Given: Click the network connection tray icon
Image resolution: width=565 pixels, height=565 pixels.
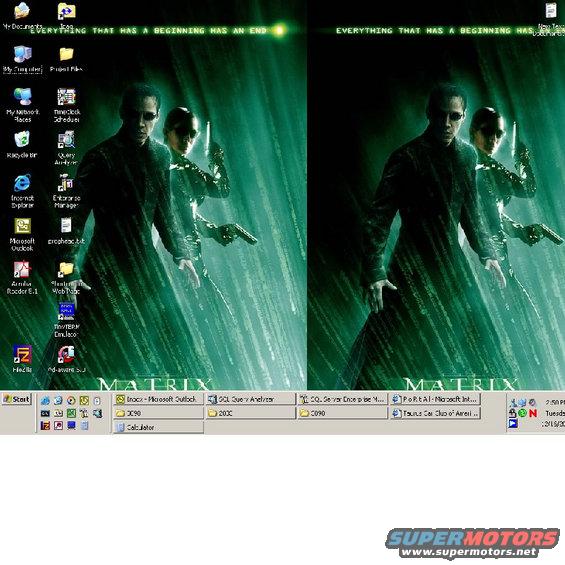Looking at the screenshot, I should click(x=522, y=402).
